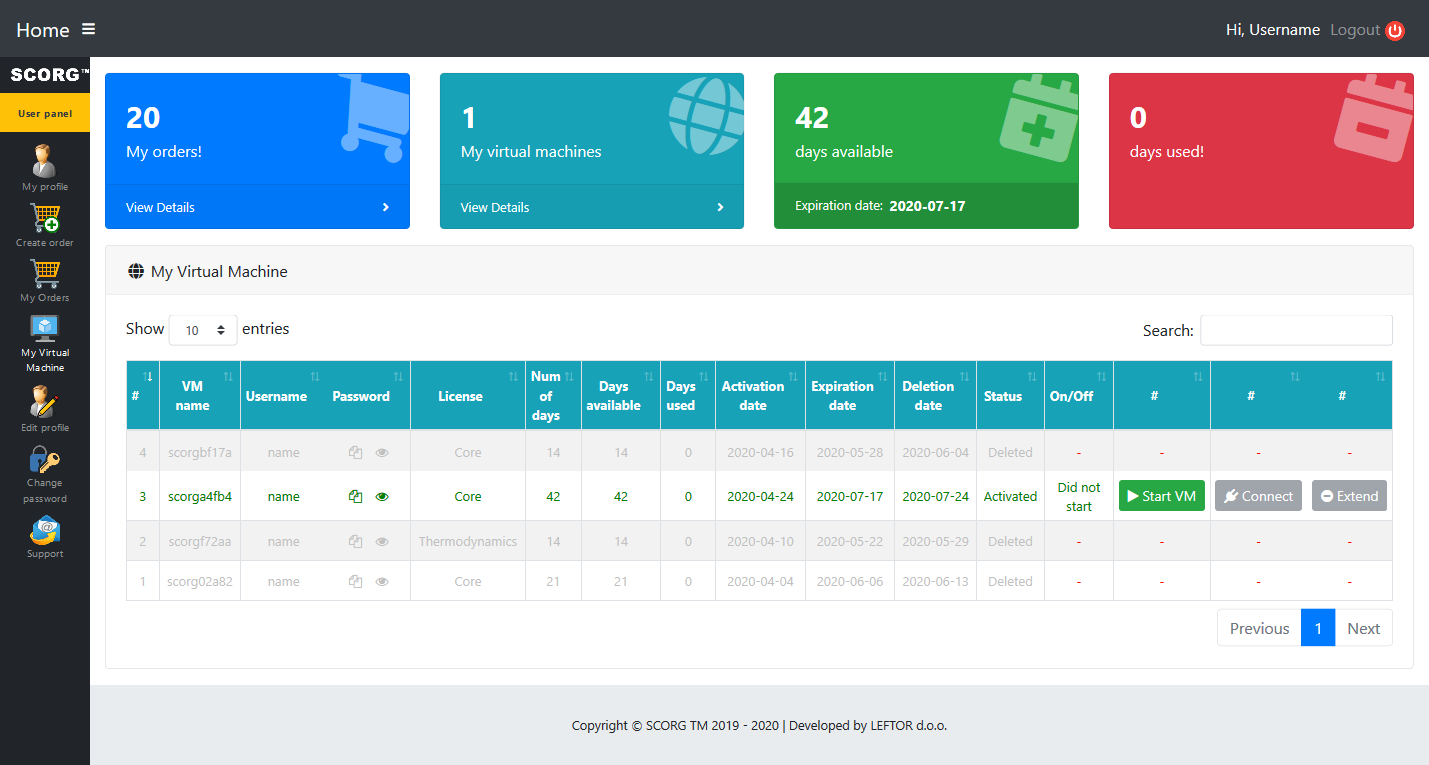Open the Show entries dropdown

click(x=203, y=330)
